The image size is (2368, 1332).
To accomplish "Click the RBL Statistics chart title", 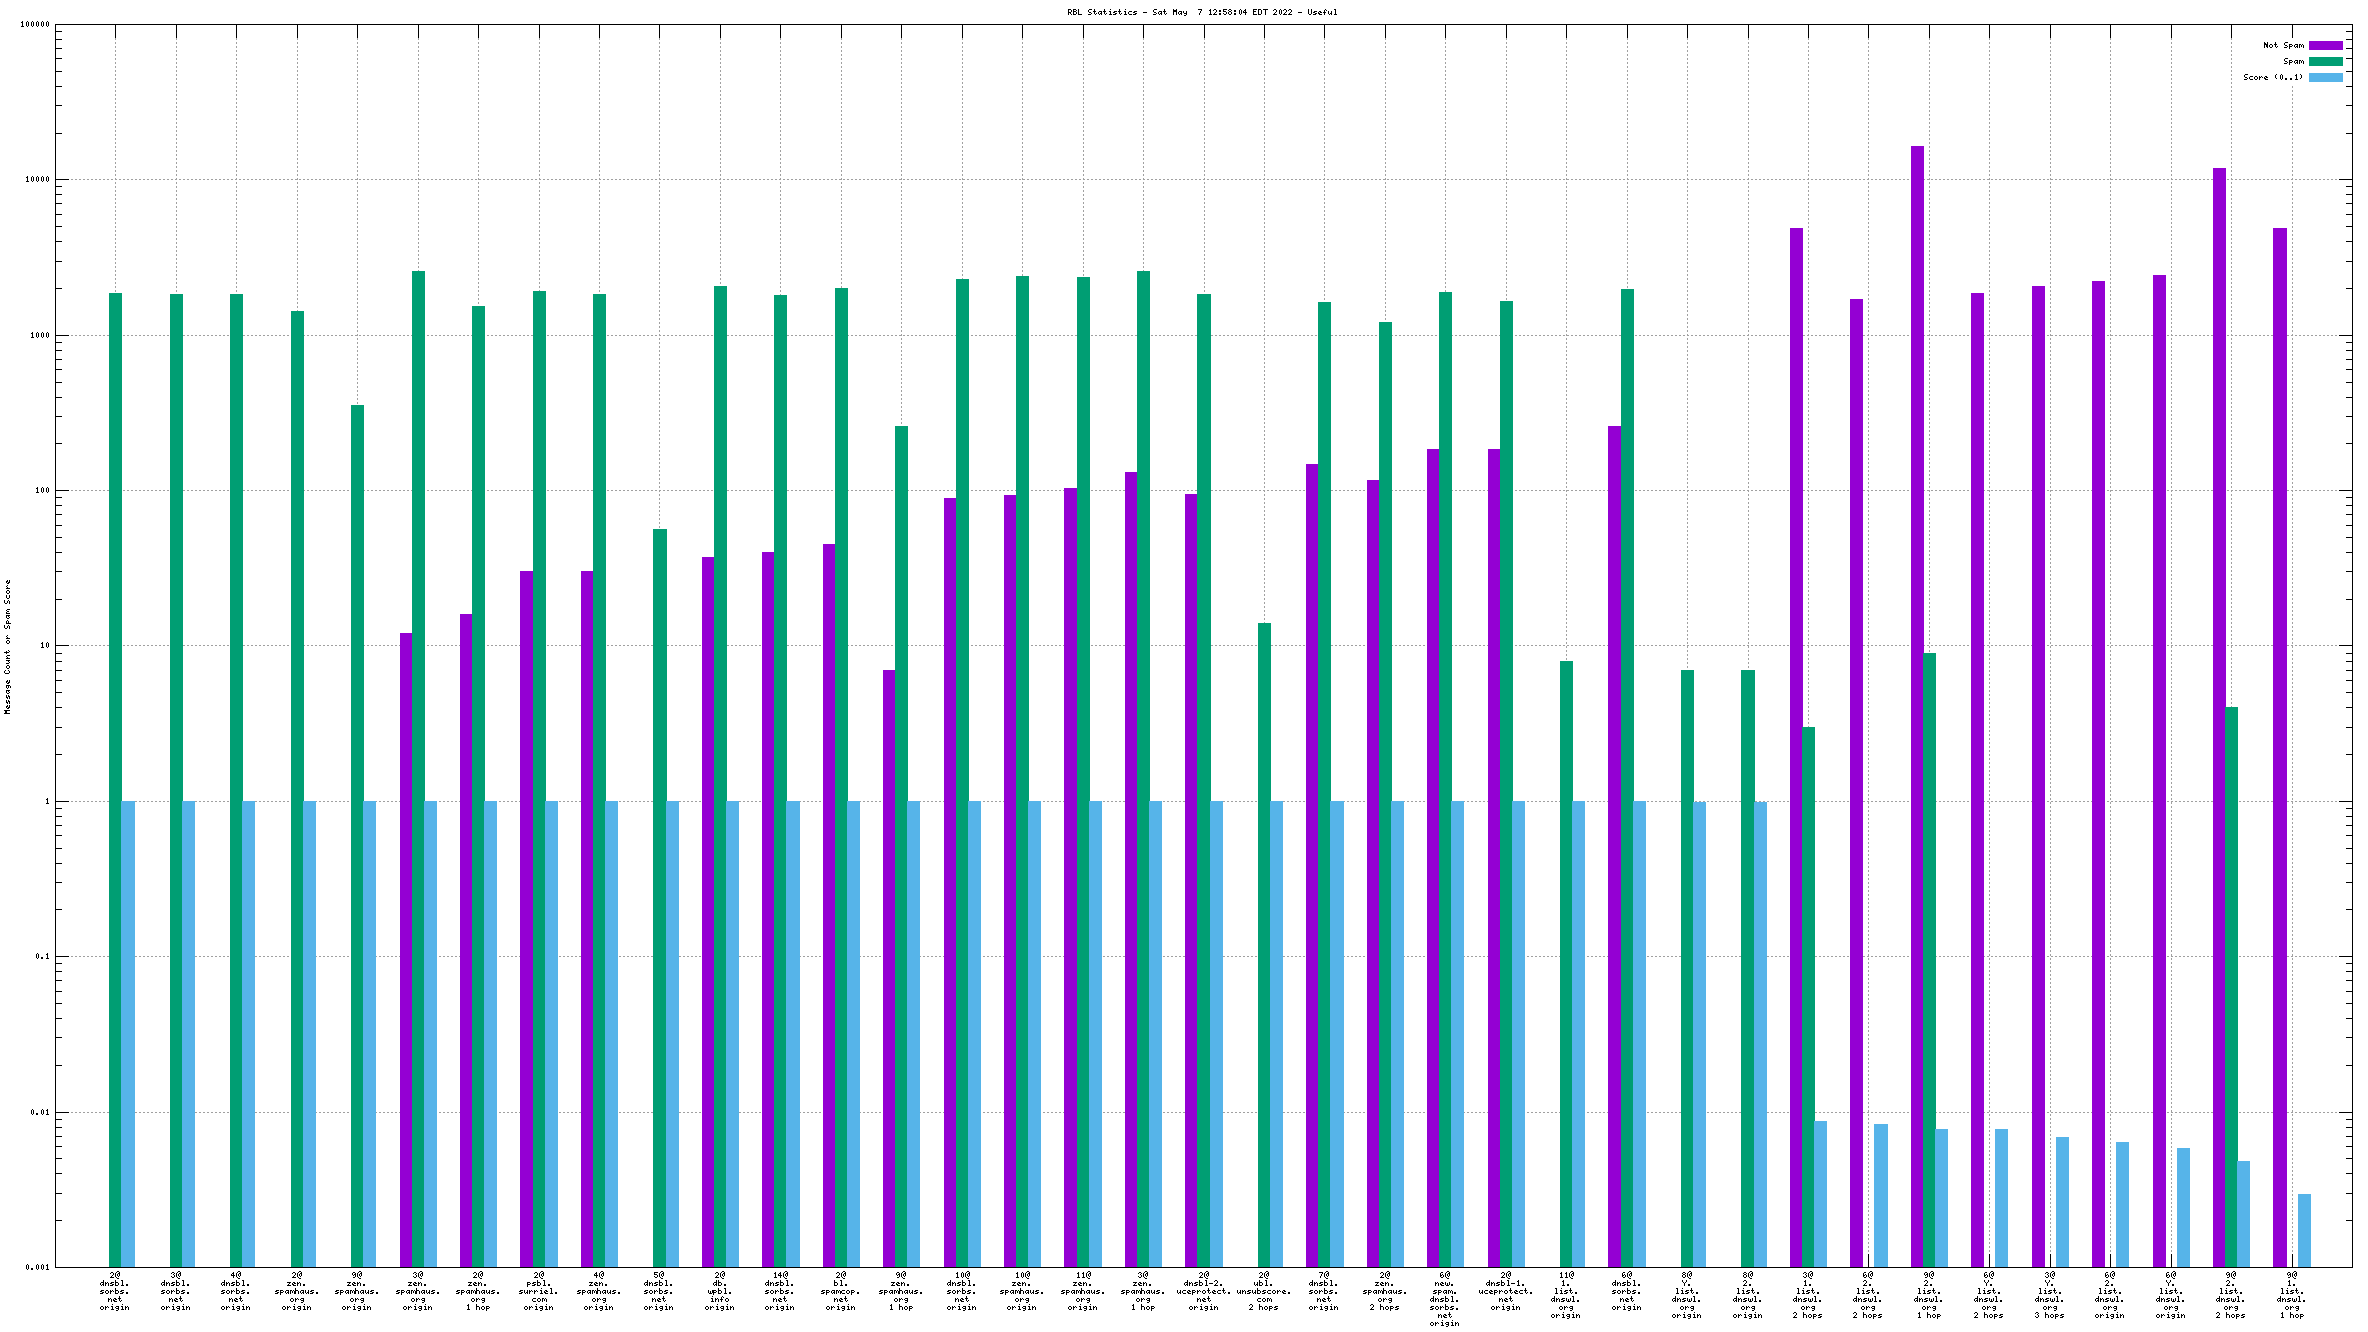I will point(1201,12).
